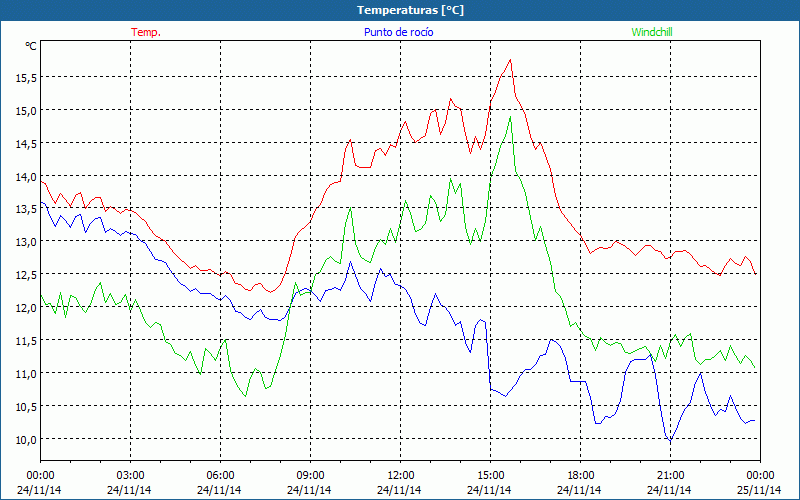The width and height of the screenshot is (800, 500).
Task: Click the 09:00 time axis label
Action: click(x=310, y=476)
